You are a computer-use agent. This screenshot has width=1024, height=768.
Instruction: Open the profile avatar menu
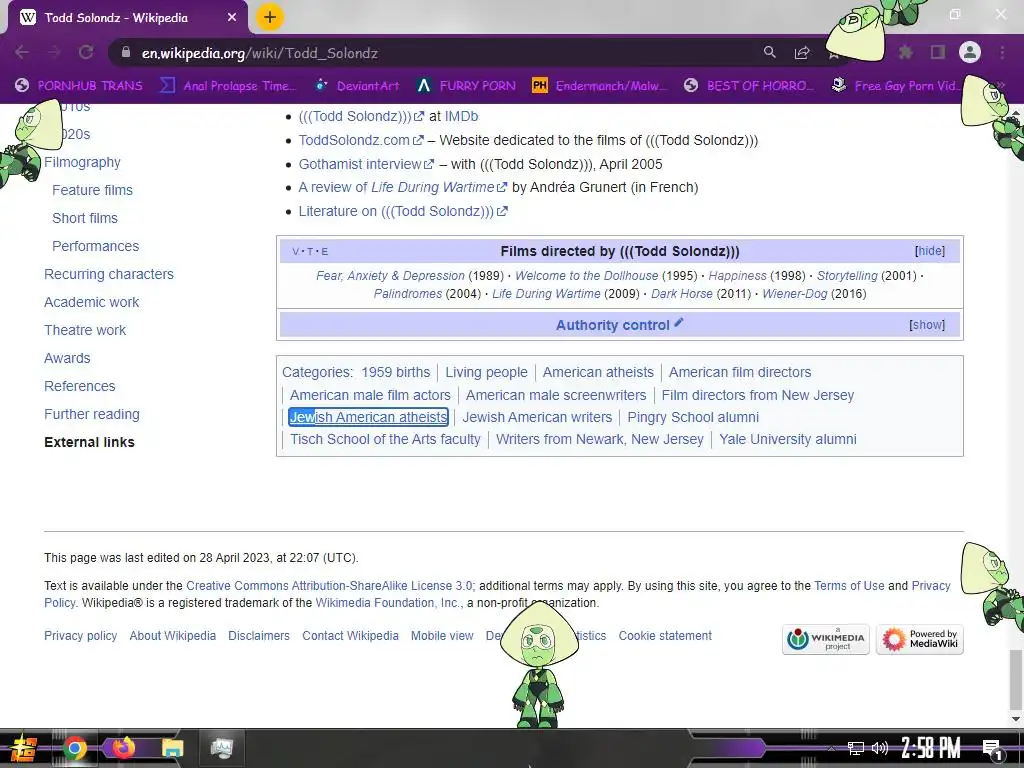click(x=970, y=52)
